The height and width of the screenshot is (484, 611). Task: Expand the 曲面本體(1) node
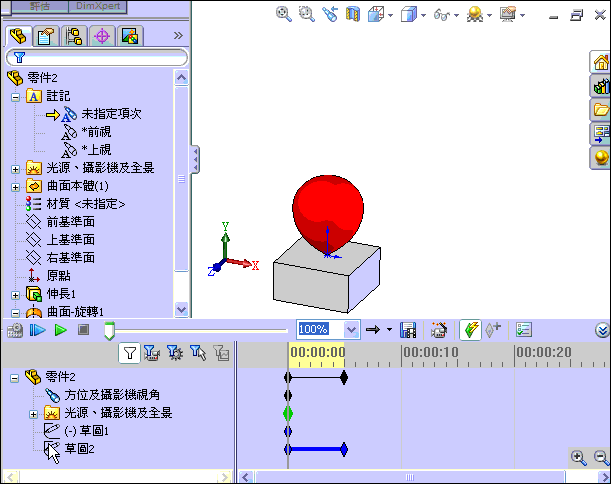pos(15,187)
